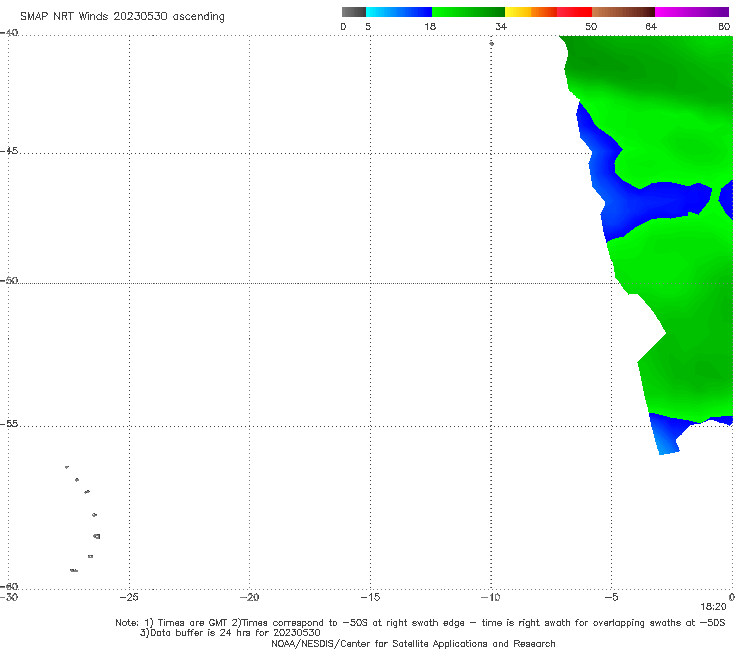Click the colorbar label "80"
The image size is (740, 650).
(724, 26)
